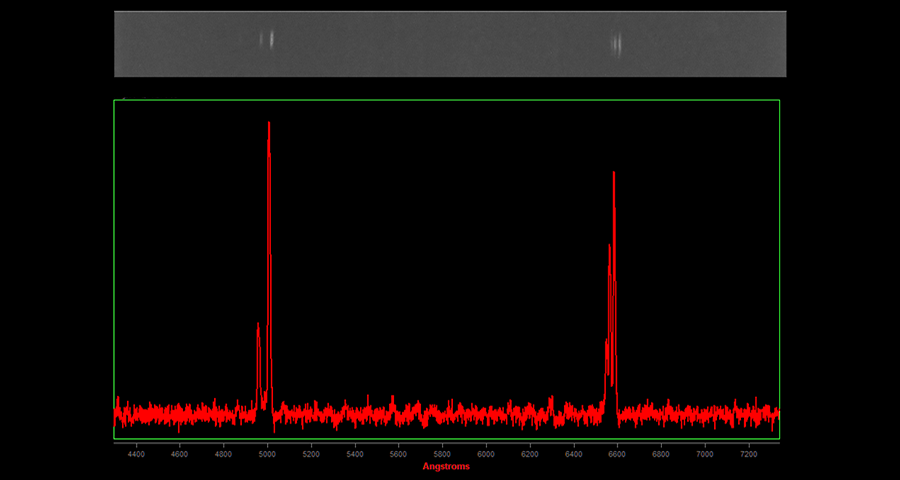
Task: Click the Angstroms axis label
Action: (x=446, y=466)
